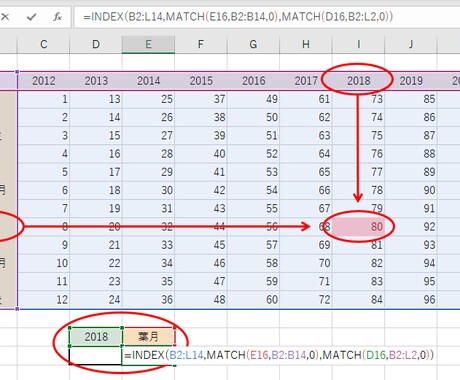Select column H header
This screenshot has height=380, width=460.
coord(306,44)
